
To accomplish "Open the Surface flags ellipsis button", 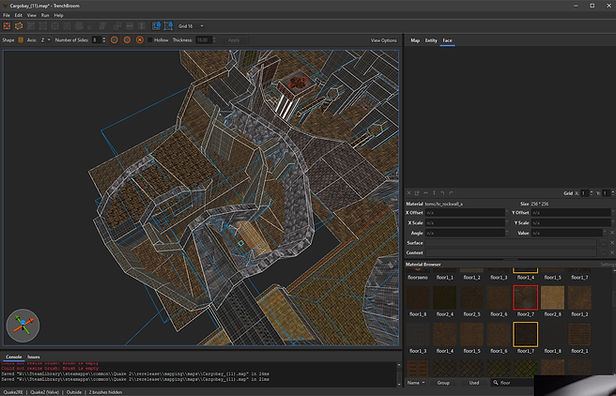I will [604, 243].
